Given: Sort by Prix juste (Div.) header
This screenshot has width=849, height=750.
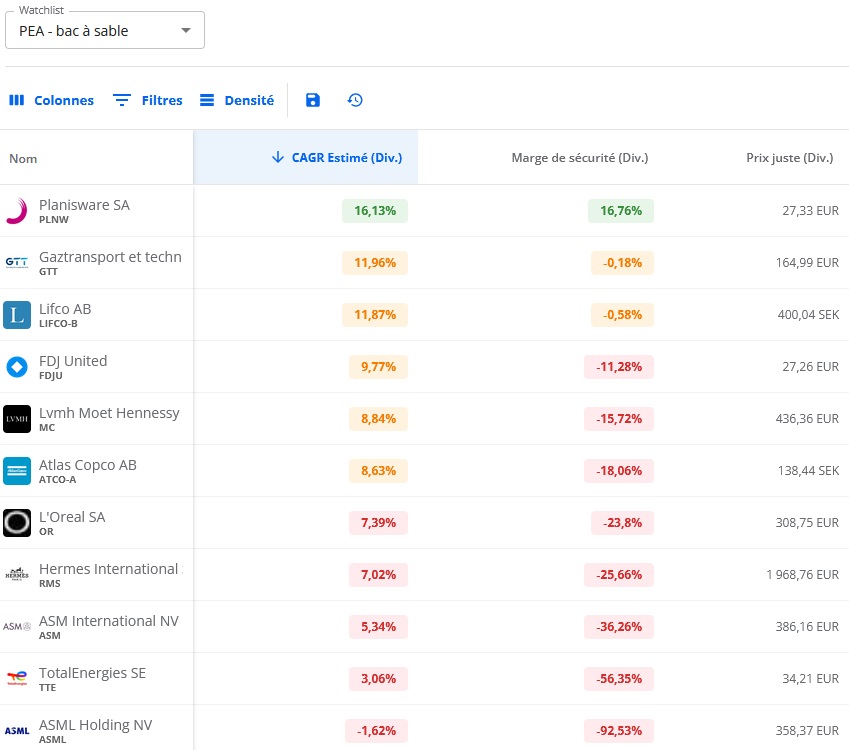Looking at the screenshot, I should 789,158.
